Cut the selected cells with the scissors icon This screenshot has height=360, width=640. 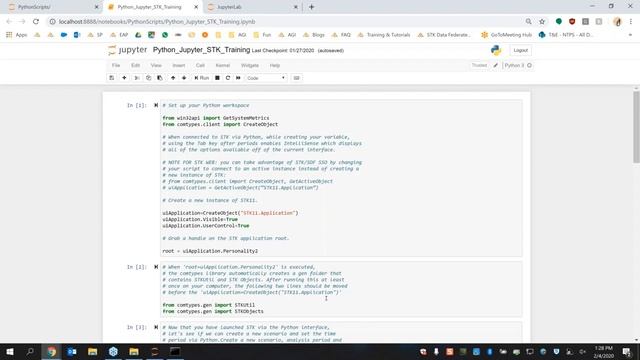tap(137, 78)
